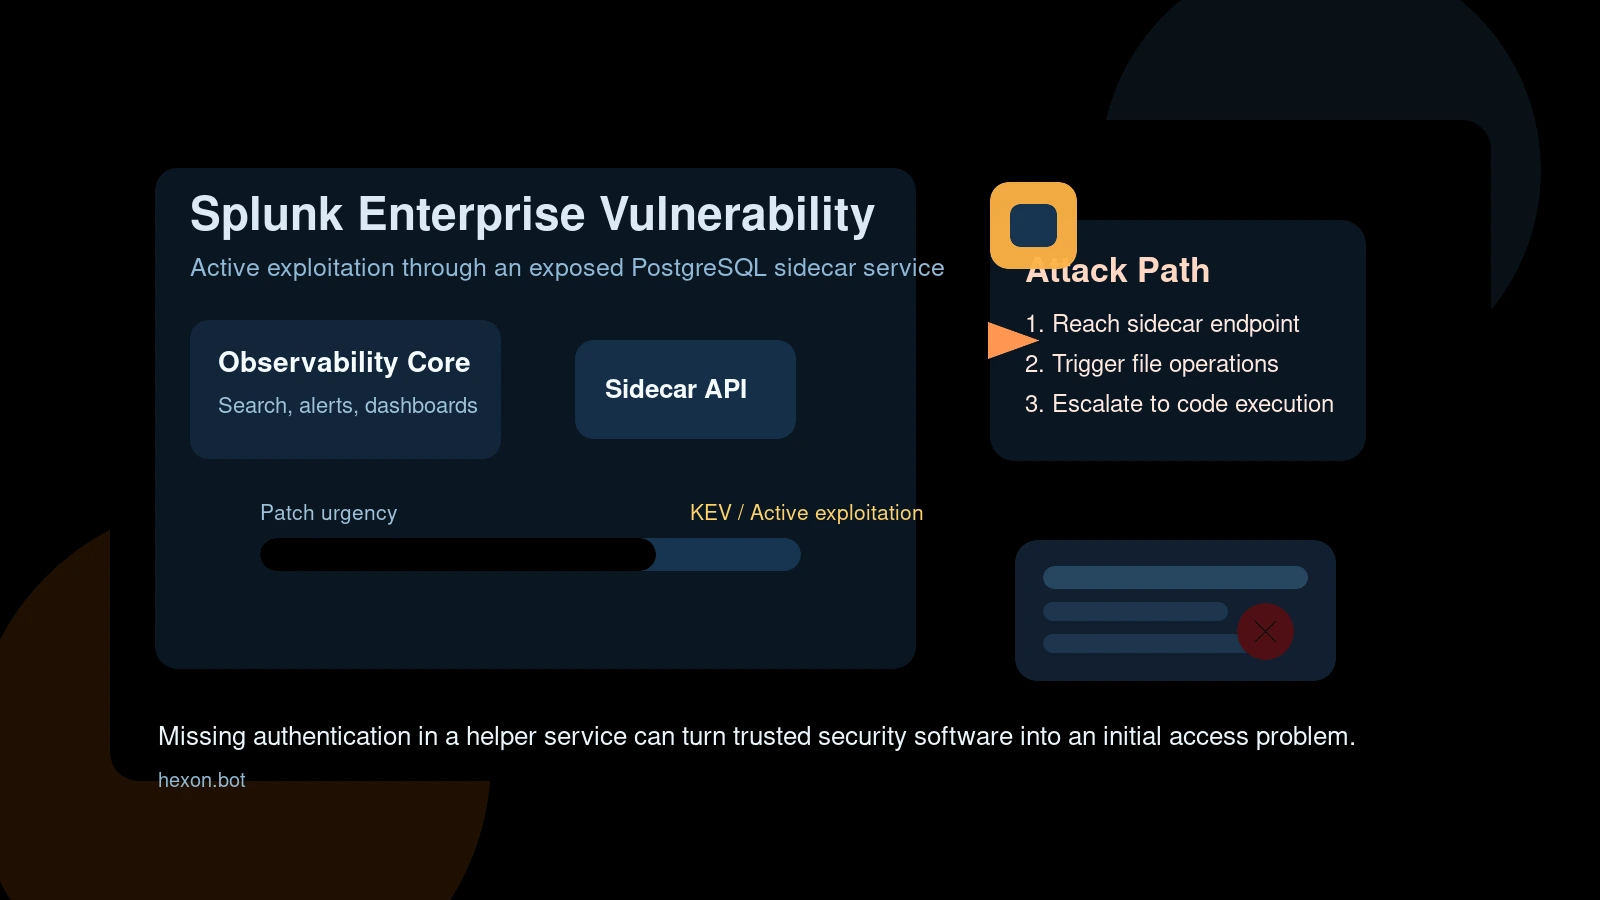Click the Splunk Enterprise Vulnerability title
The width and height of the screenshot is (1600, 900).
coord(532,214)
